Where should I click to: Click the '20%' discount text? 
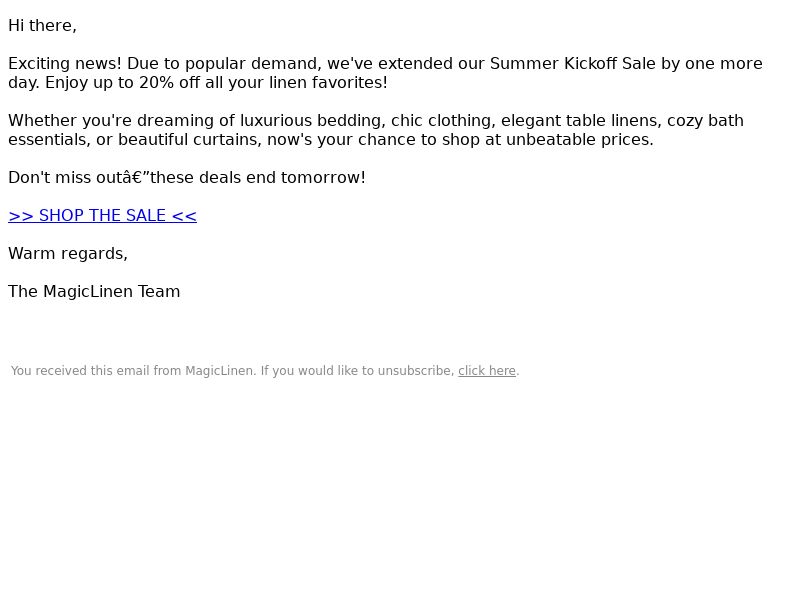[156, 83]
